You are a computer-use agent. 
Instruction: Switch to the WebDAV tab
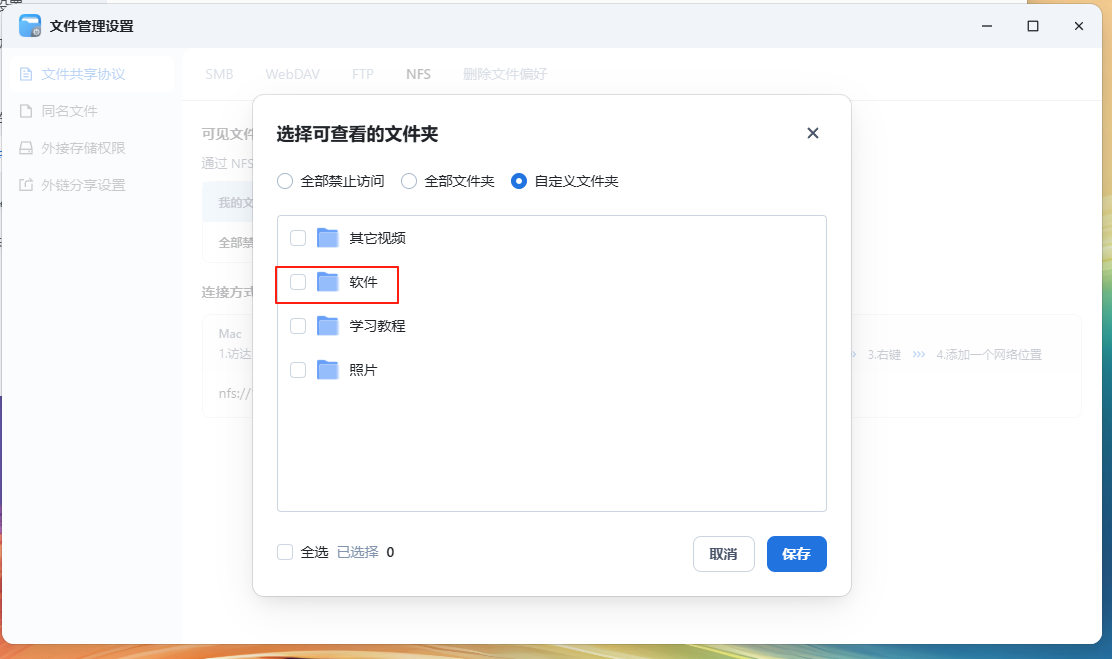tap(293, 74)
